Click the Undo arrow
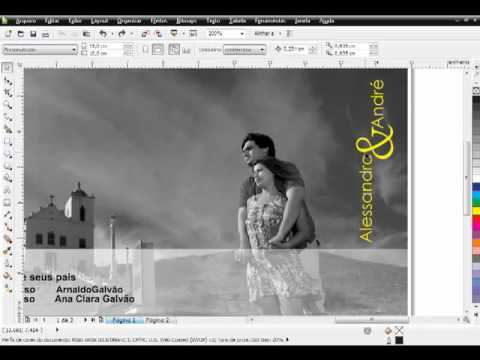This screenshot has width=480, height=360. 103,34
